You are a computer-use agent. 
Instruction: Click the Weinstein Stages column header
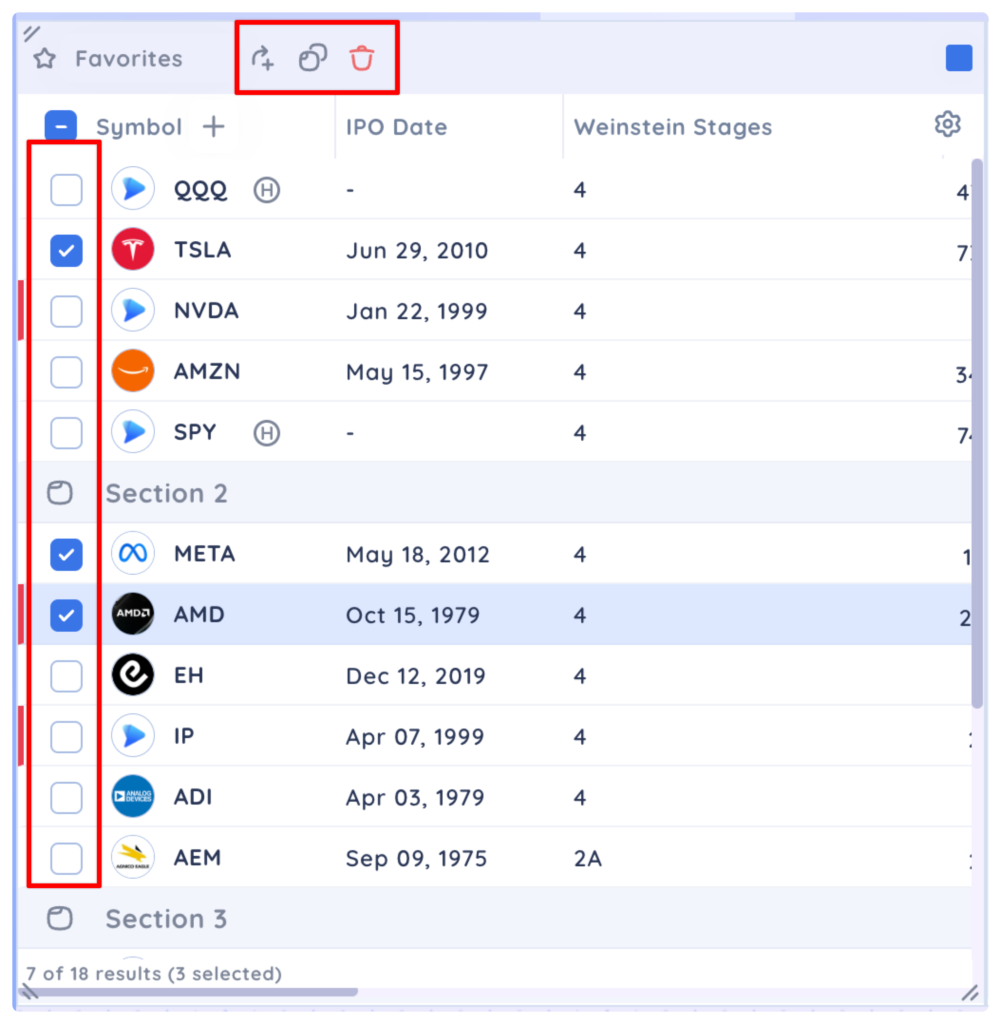(672, 127)
